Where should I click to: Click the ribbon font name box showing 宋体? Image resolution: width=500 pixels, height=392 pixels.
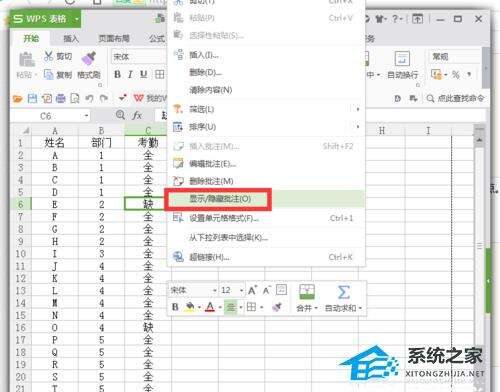pyautogui.click(x=138, y=57)
